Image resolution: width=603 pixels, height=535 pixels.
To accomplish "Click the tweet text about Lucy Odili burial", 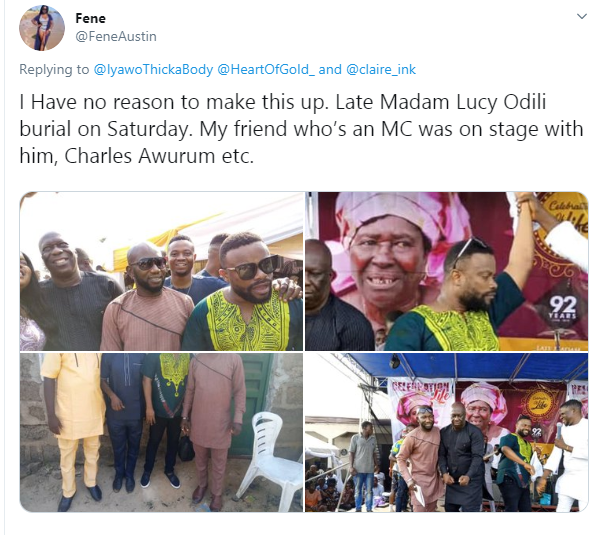I will [x=302, y=129].
